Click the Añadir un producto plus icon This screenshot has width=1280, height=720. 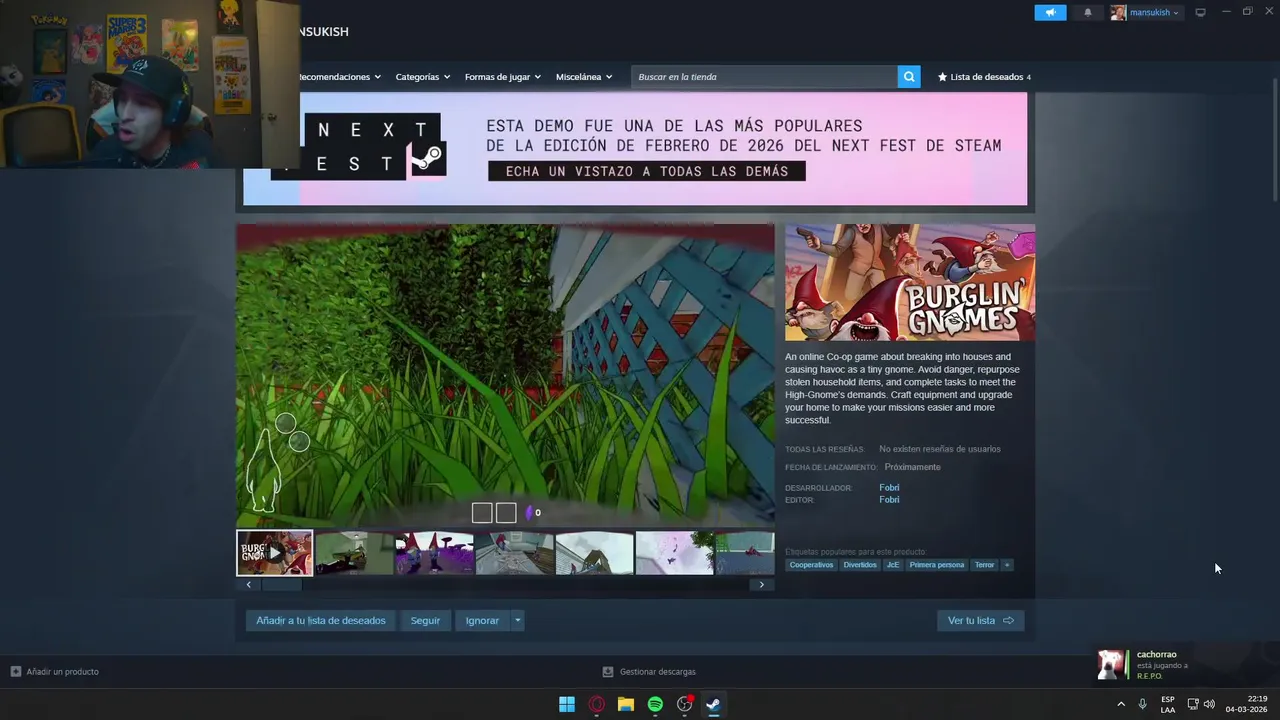point(15,671)
